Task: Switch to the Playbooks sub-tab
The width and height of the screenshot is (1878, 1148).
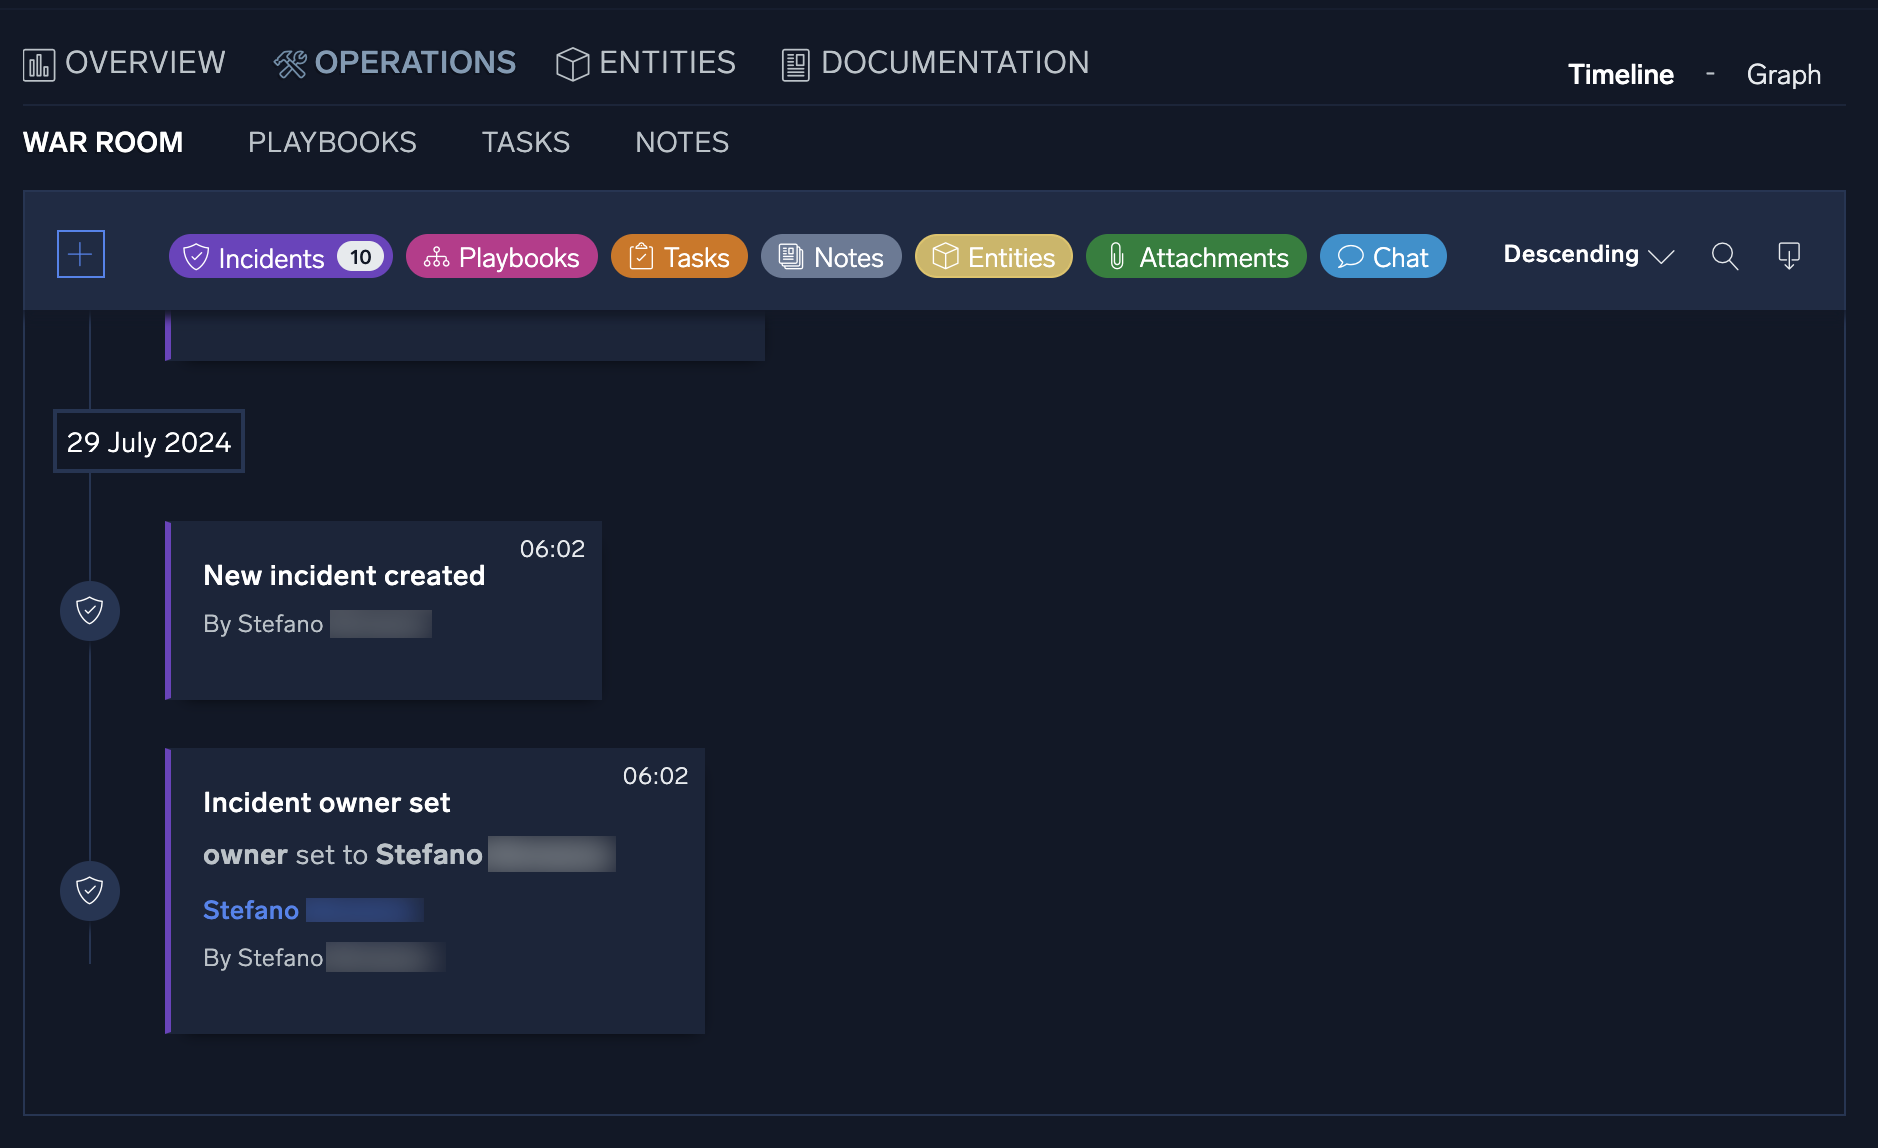Action: [332, 142]
